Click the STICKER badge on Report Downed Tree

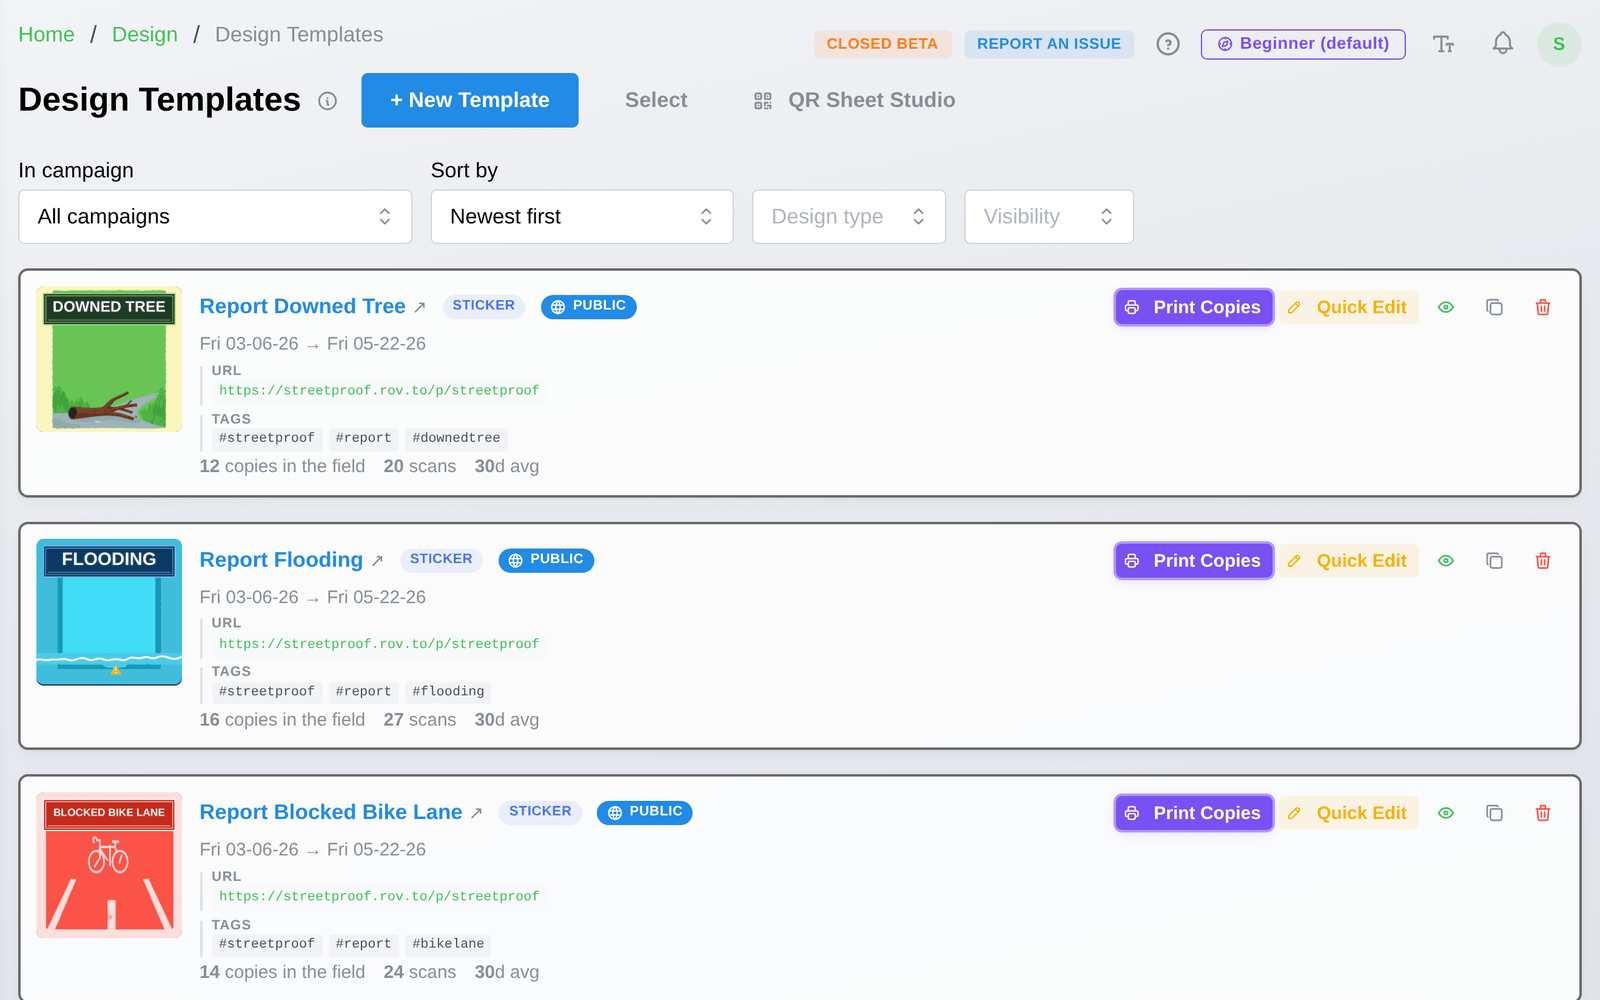pos(483,306)
